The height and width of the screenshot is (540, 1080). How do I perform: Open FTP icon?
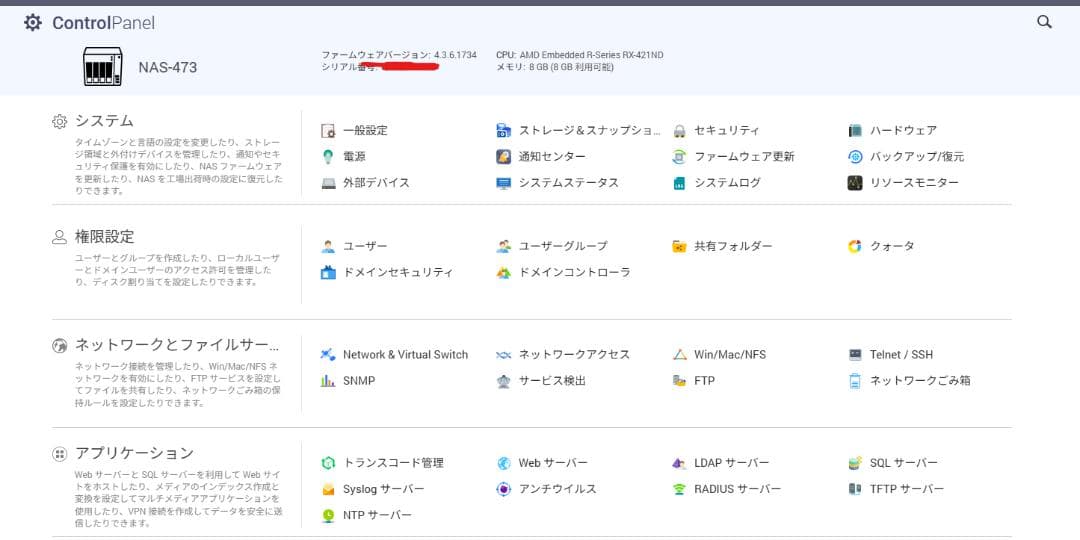click(x=679, y=381)
